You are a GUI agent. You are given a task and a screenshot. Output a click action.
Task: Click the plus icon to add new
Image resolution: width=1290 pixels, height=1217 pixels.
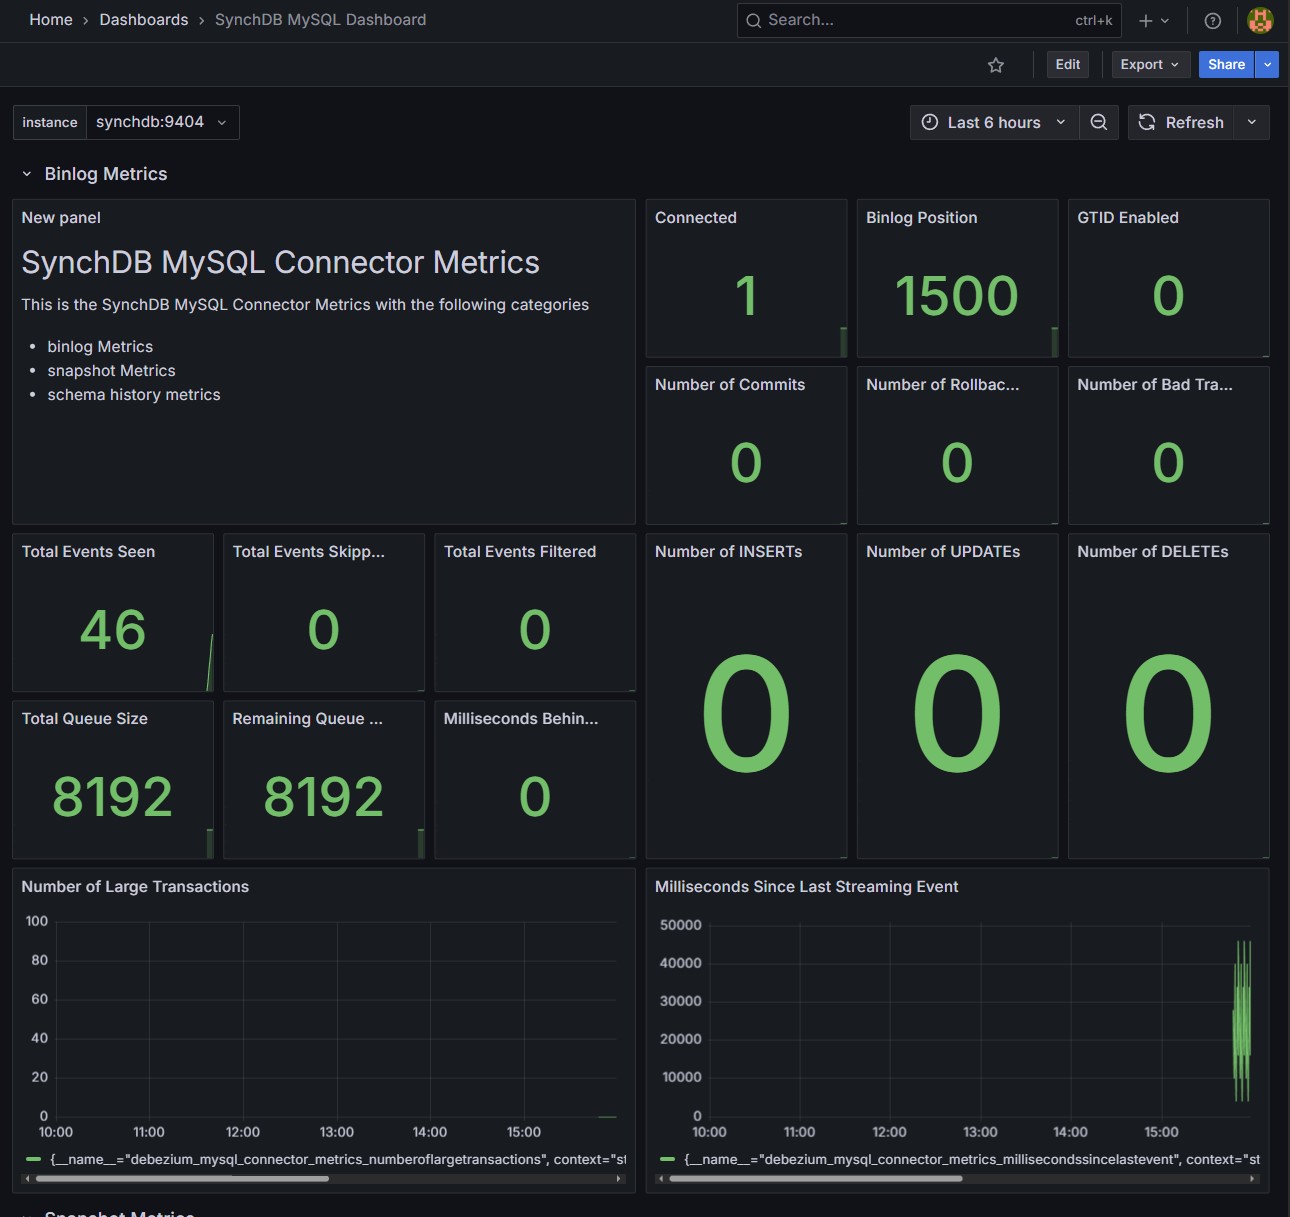pos(1146,20)
